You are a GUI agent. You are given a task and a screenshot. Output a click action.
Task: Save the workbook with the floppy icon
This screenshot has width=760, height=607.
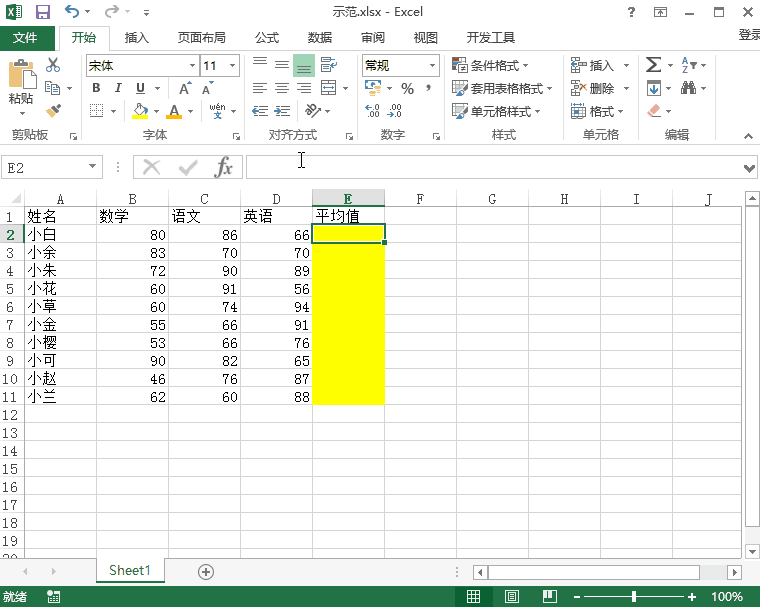pyautogui.click(x=43, y=12)
